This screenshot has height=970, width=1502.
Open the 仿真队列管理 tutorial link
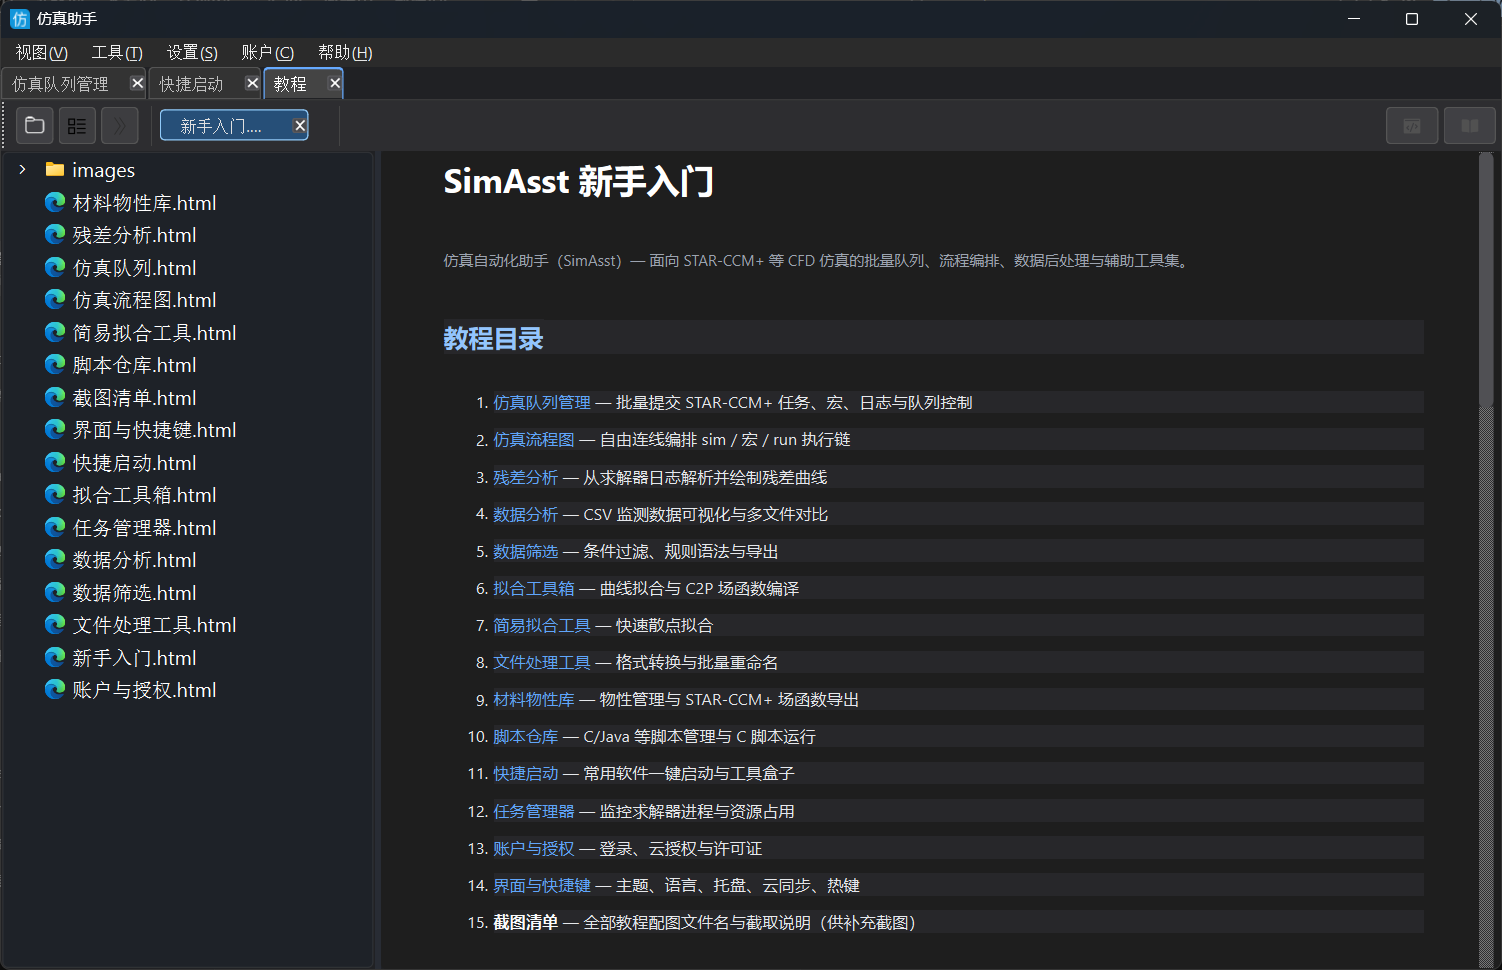(x=542, y=403)
